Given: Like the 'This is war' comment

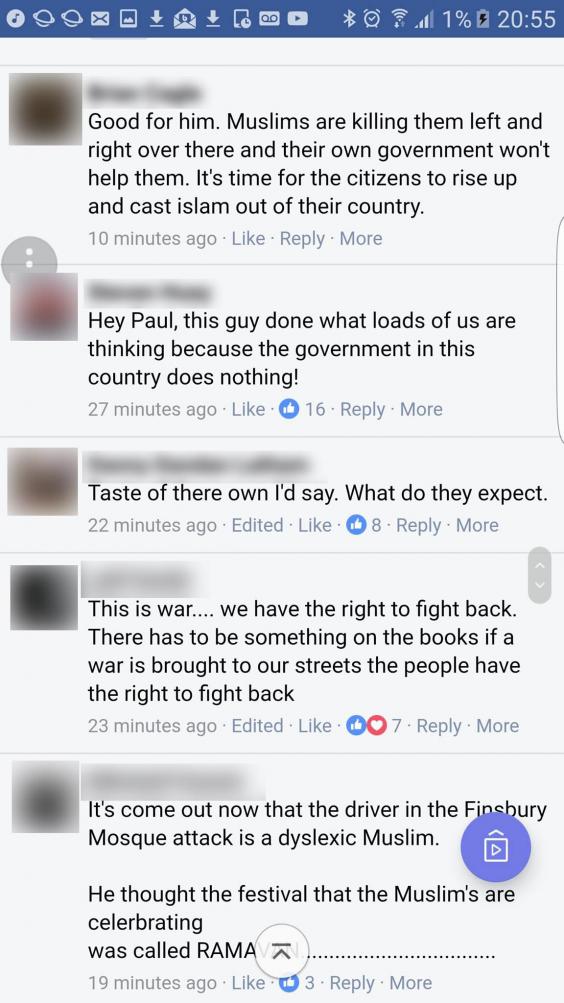Looking at the screenshot, I should [315, 726].
